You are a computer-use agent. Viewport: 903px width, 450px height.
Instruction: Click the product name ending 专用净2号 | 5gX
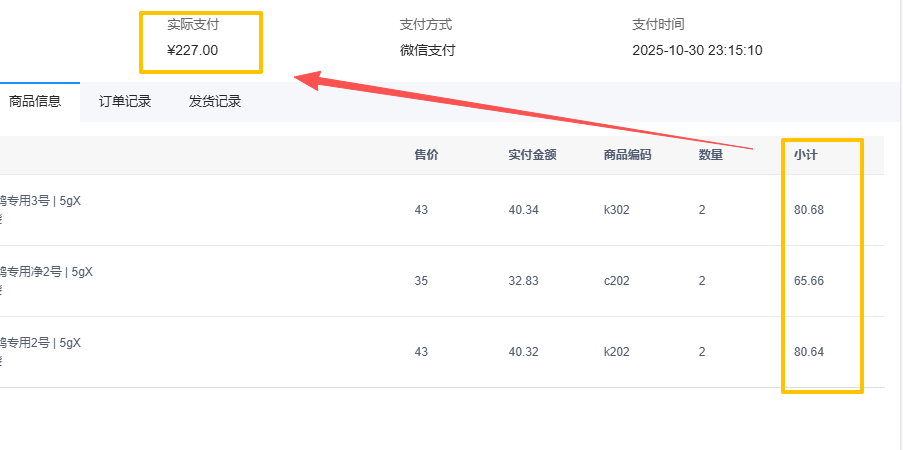click(x=46, y=272)
